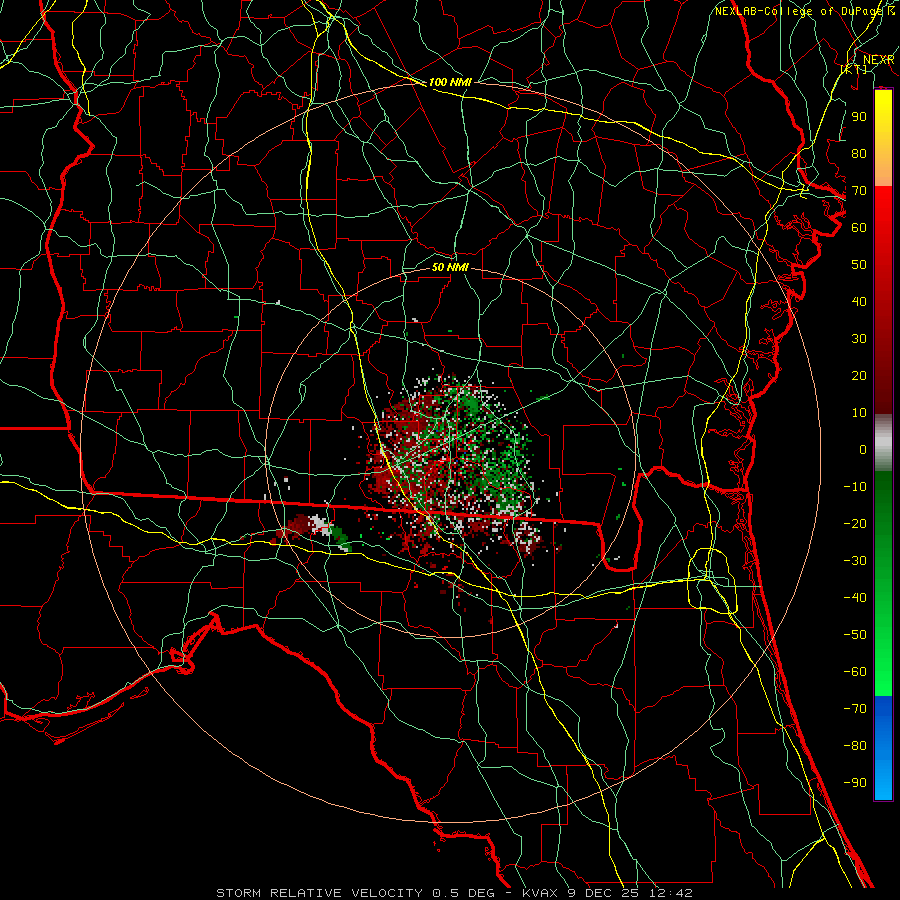This screenshot has width=900, height=900.
Task: Click the 80 value on the velocity scale
Action: pos(859,153)
